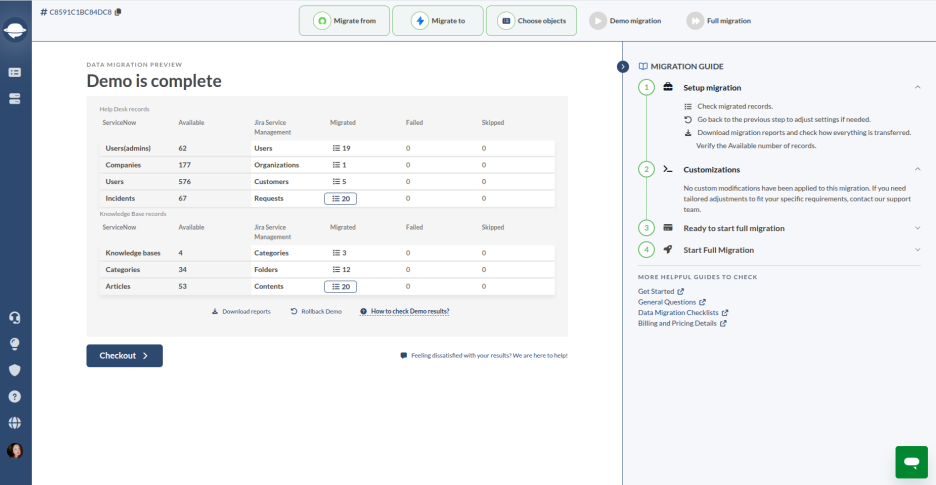Open migrated Users list showing 19
This screenshot has width=936, height=485.
(341, 148)
